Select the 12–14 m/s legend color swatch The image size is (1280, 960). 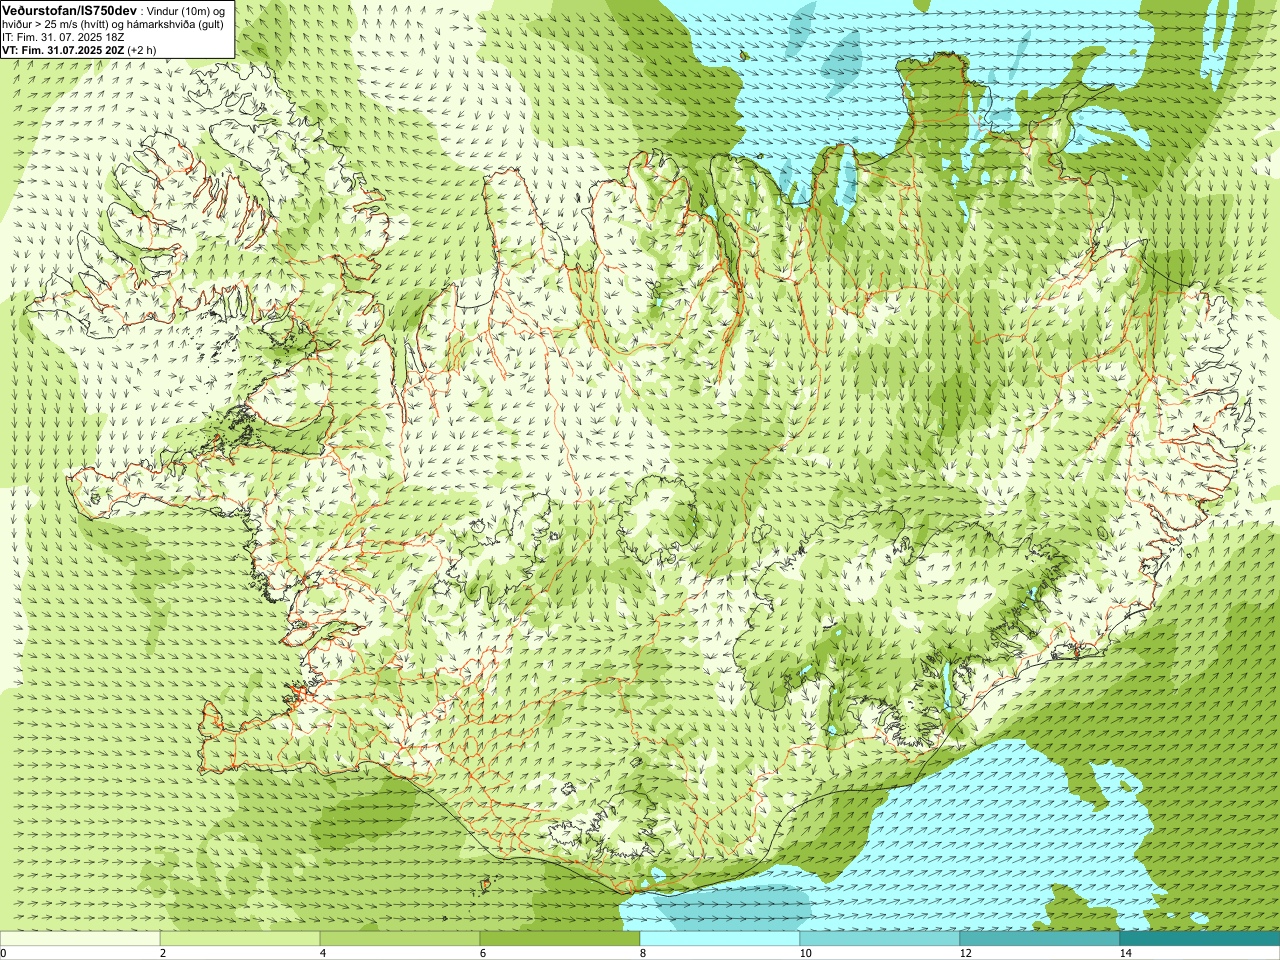[x=1040, y=939]
